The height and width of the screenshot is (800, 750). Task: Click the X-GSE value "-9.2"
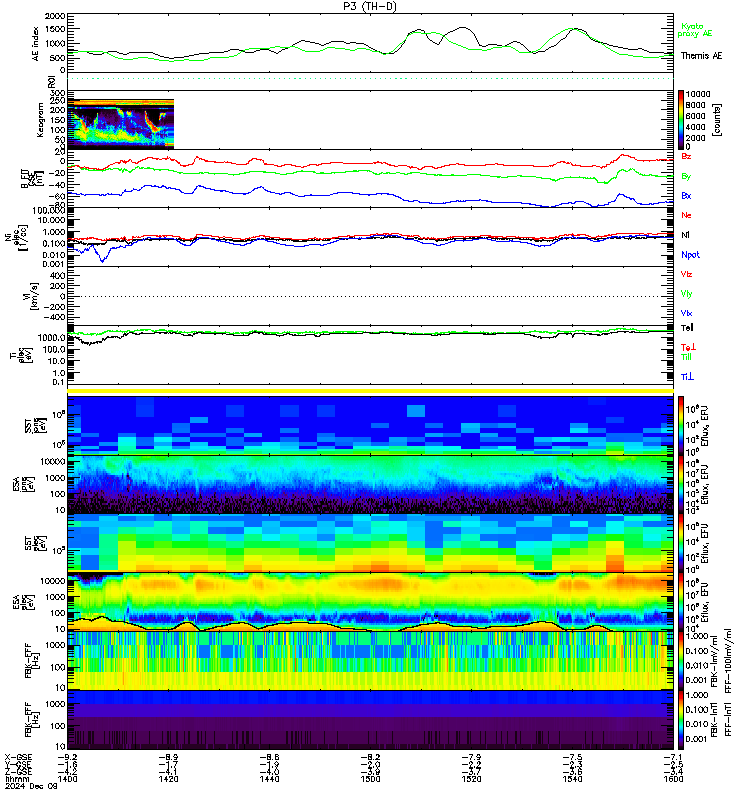[68, 757]
